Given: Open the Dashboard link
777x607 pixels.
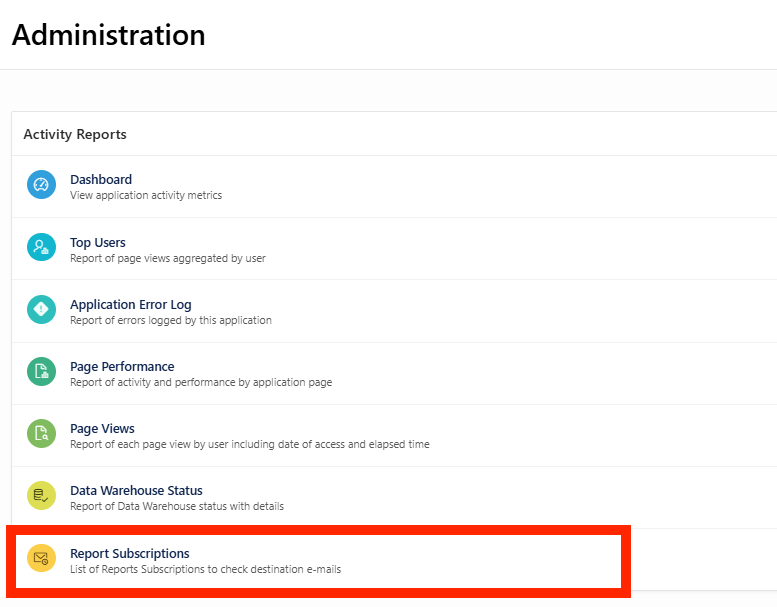Looking at the screenshot, I should coord(101,180).
